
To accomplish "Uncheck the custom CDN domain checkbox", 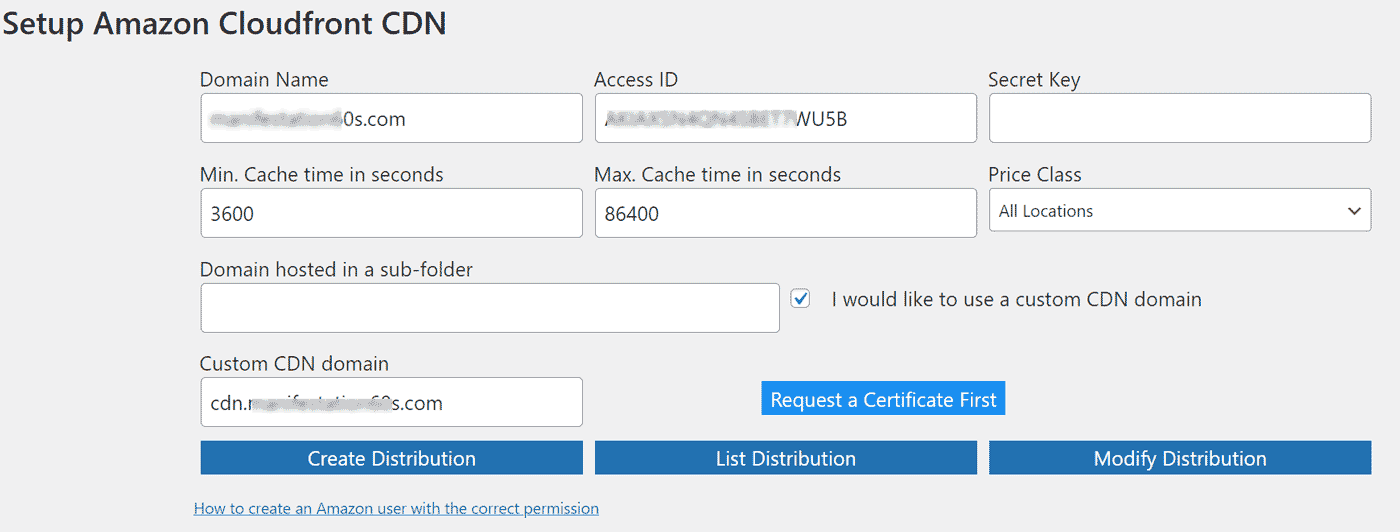I will (800, 299).
